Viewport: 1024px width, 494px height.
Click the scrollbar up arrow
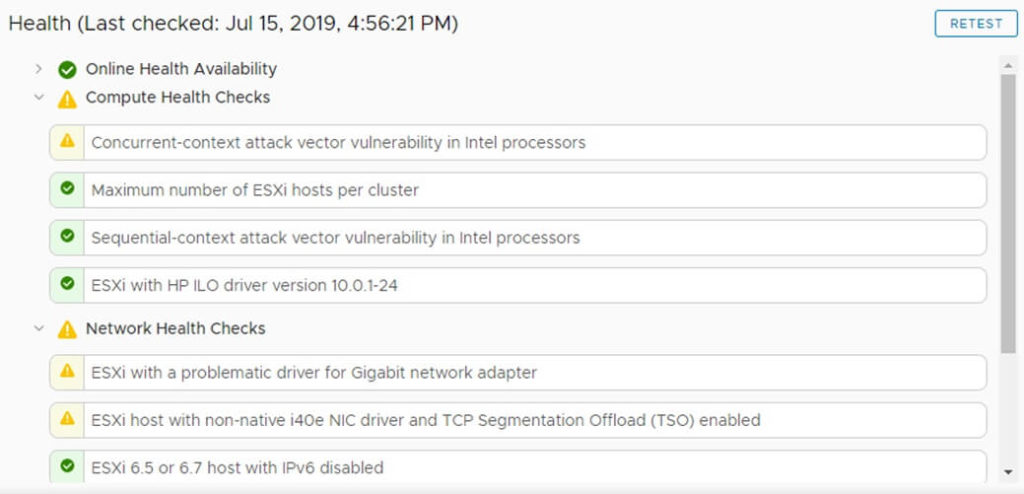coord(1008,65)
